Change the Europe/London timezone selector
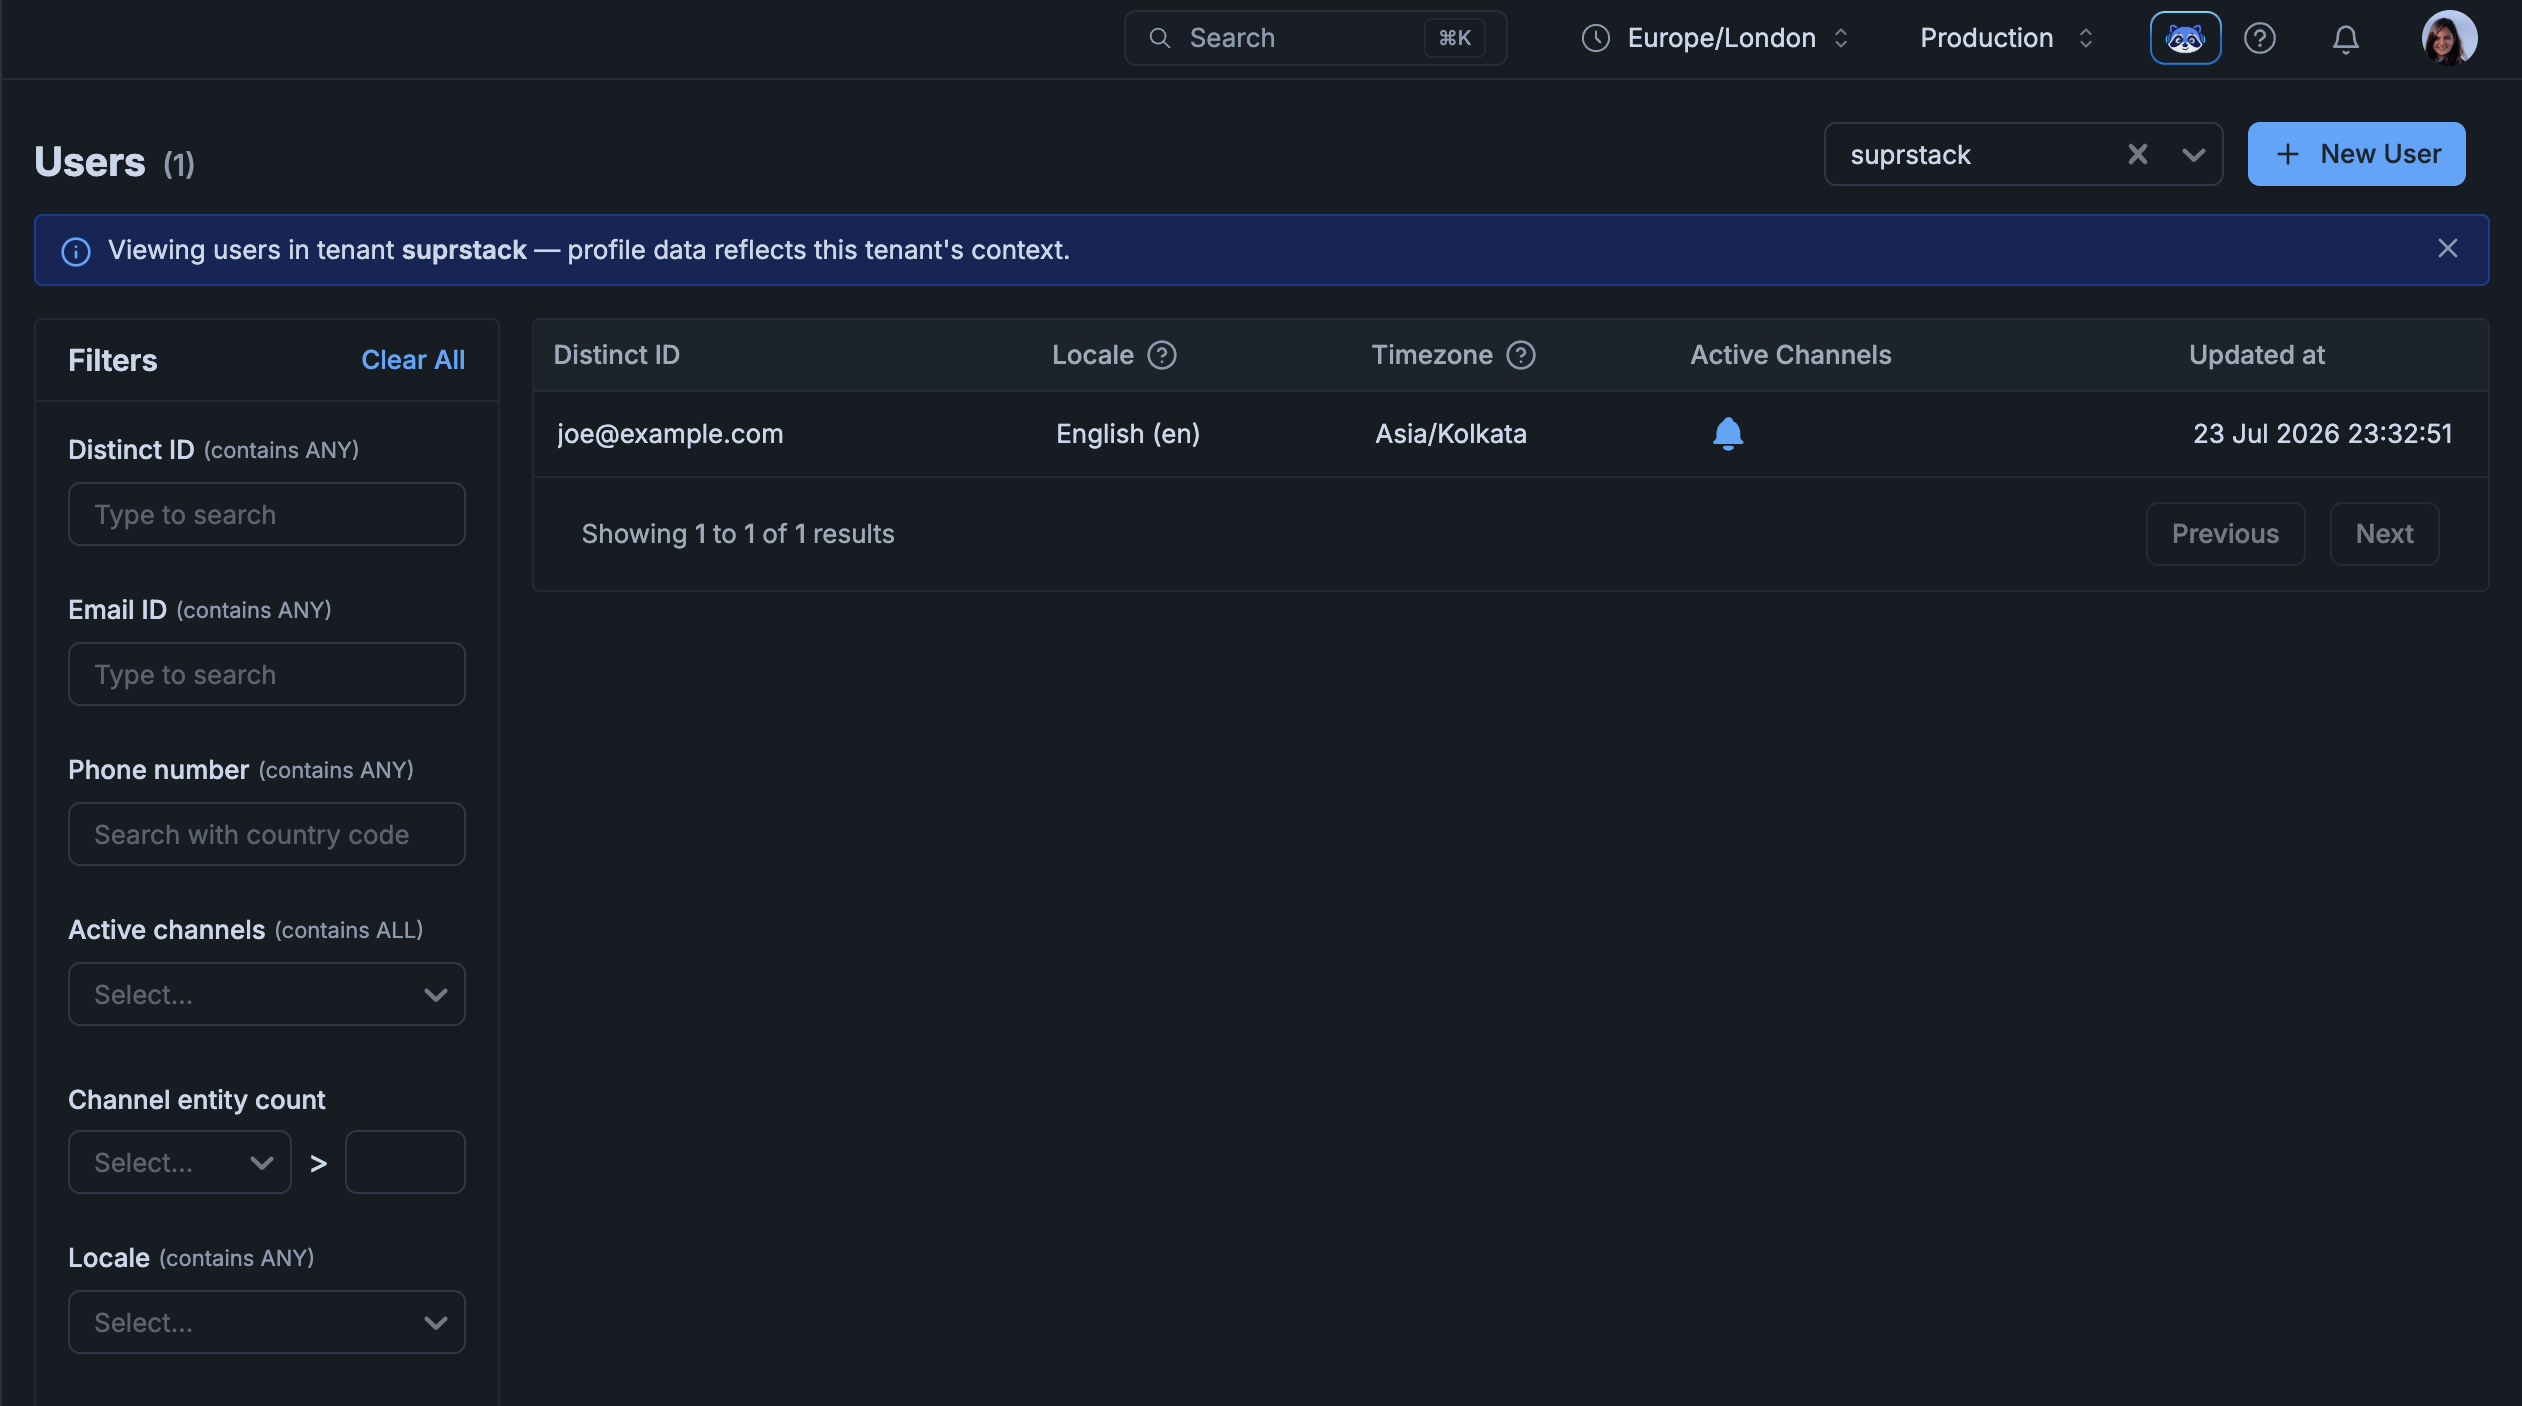 [1715, 38]
